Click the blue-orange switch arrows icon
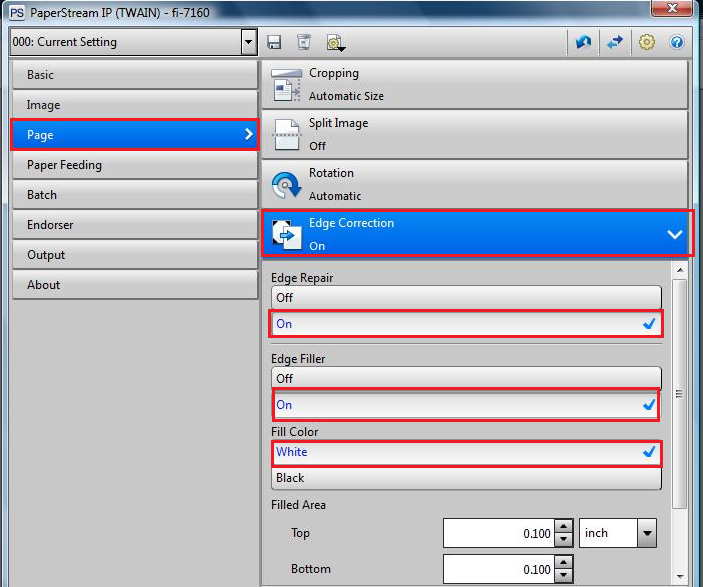The height and width of the screenshot is (587, 703). (615, 42)
